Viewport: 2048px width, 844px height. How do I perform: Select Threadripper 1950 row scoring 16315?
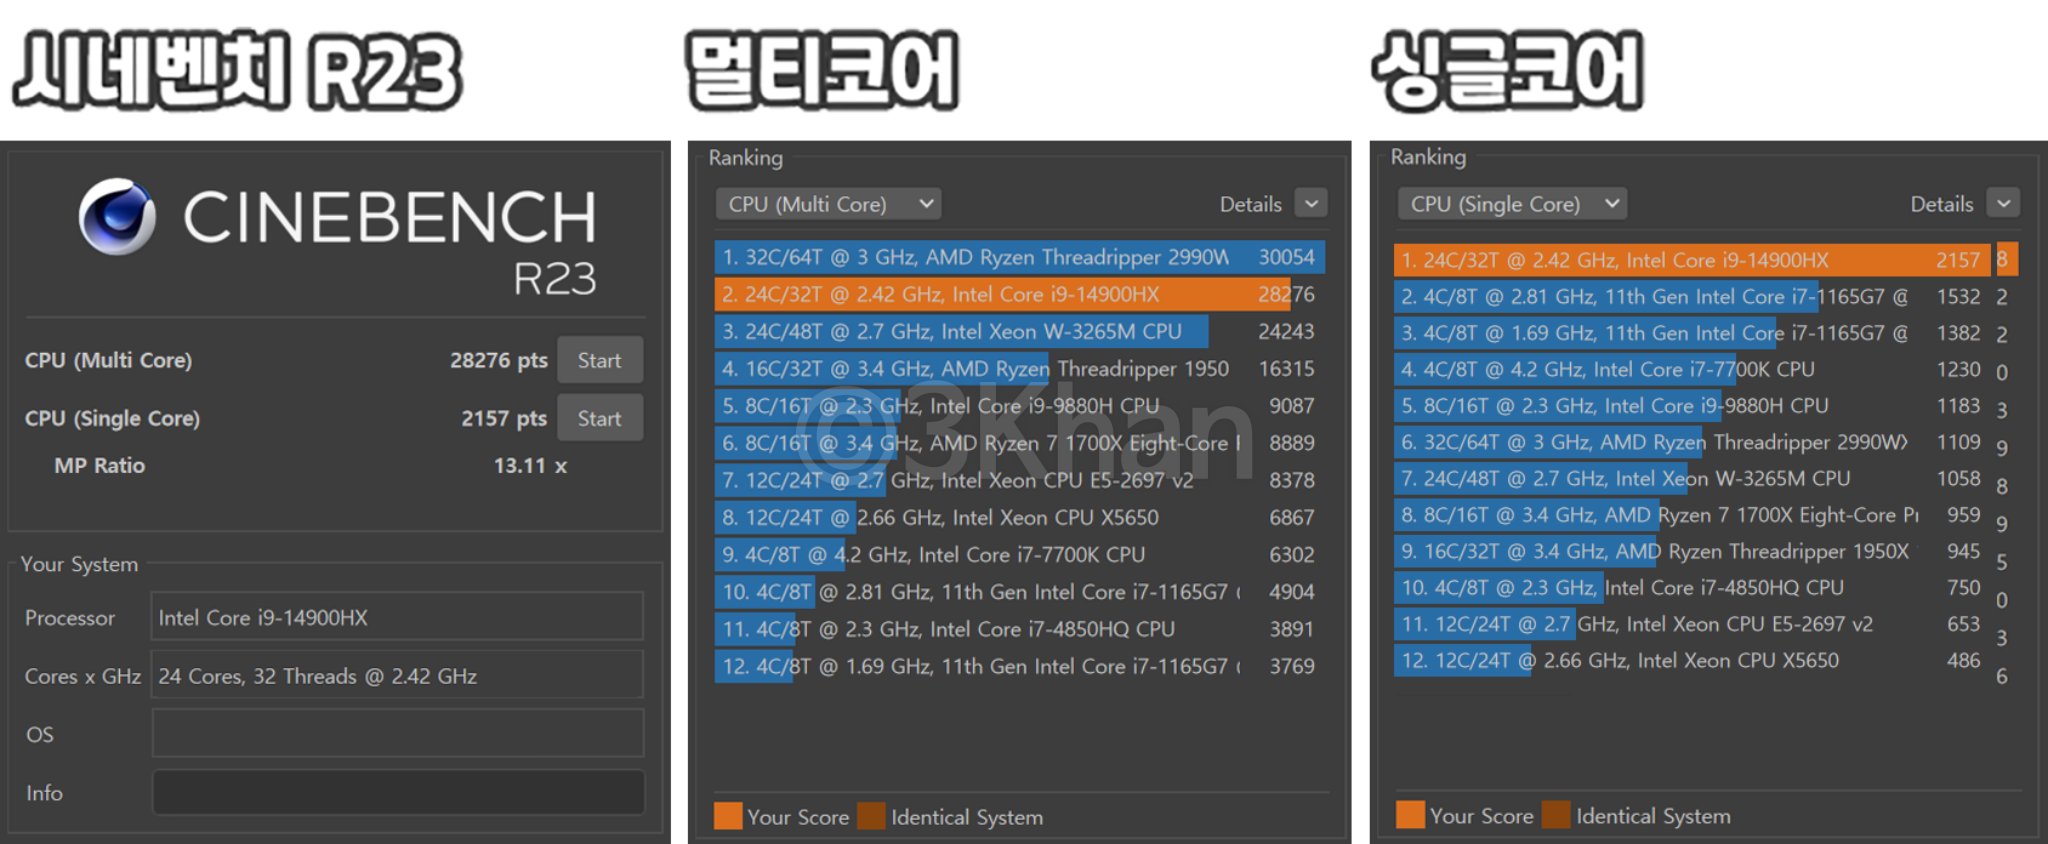point(1020,368)
